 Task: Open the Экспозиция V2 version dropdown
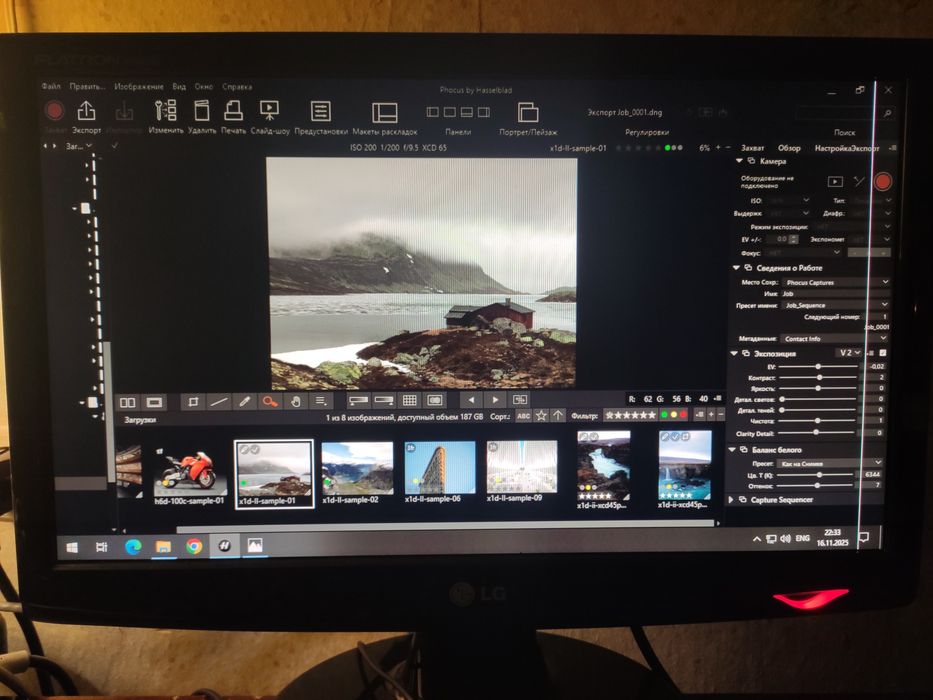click(849, 353)
